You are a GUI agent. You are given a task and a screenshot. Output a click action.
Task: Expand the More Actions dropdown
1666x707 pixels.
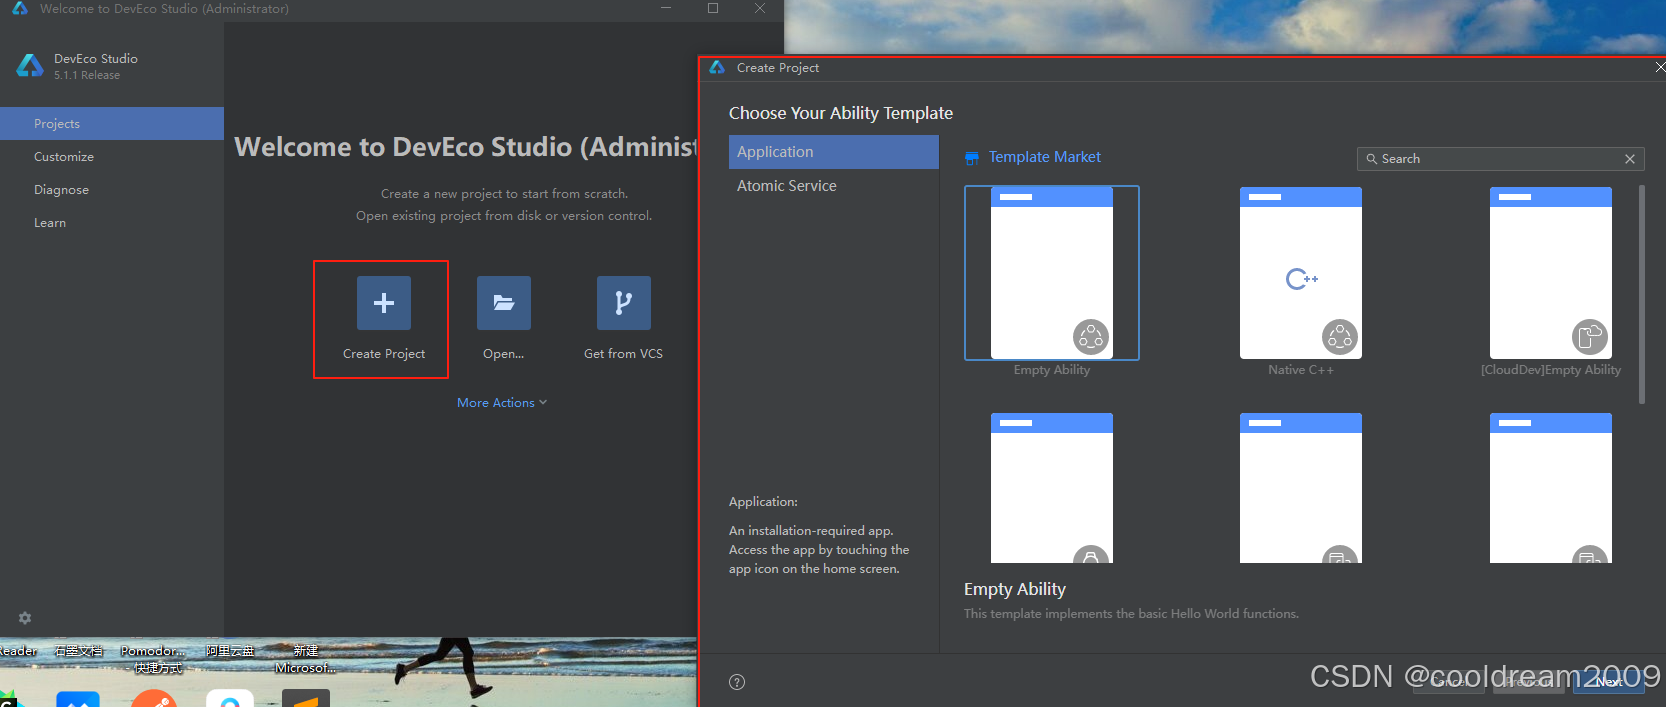(502, 403)
